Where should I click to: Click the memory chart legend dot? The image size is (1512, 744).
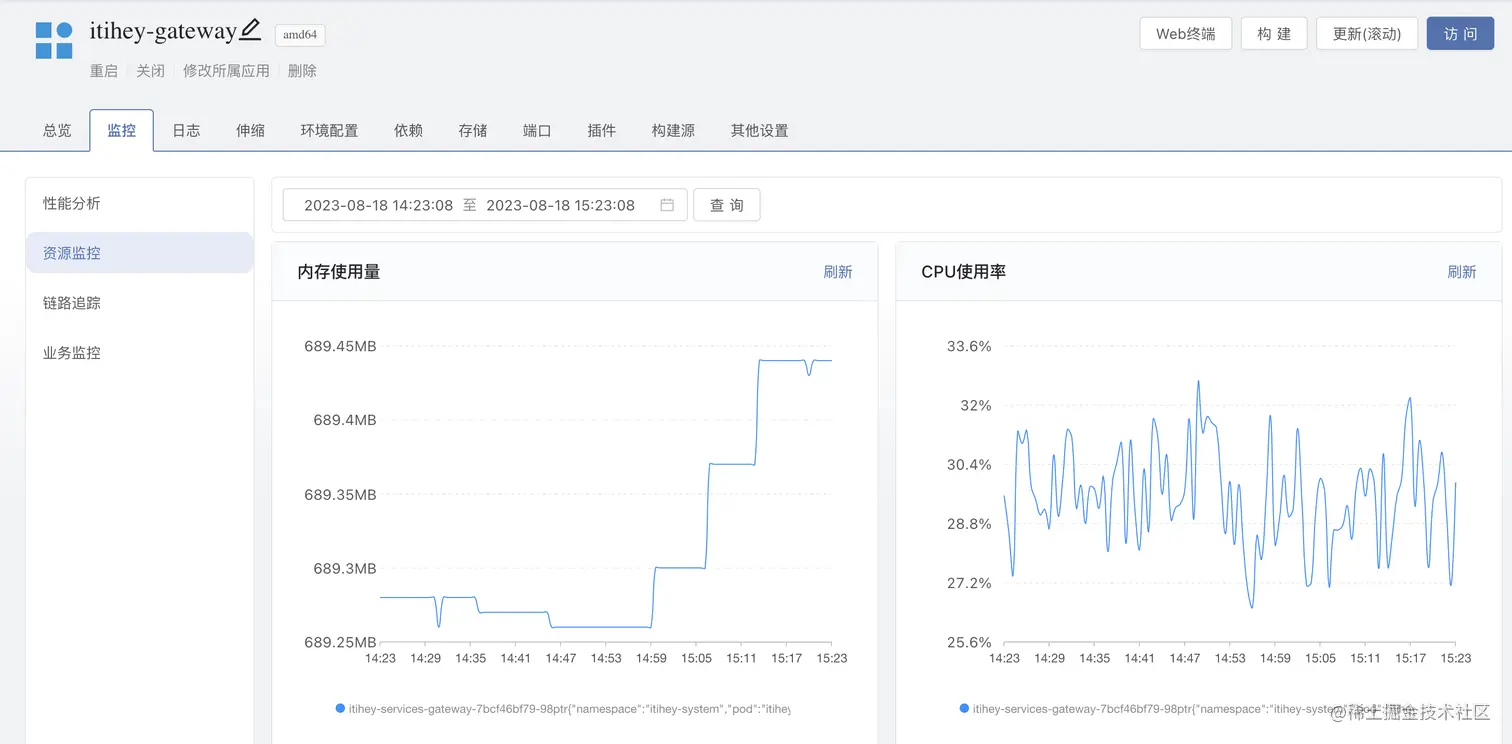pos(340,708)
